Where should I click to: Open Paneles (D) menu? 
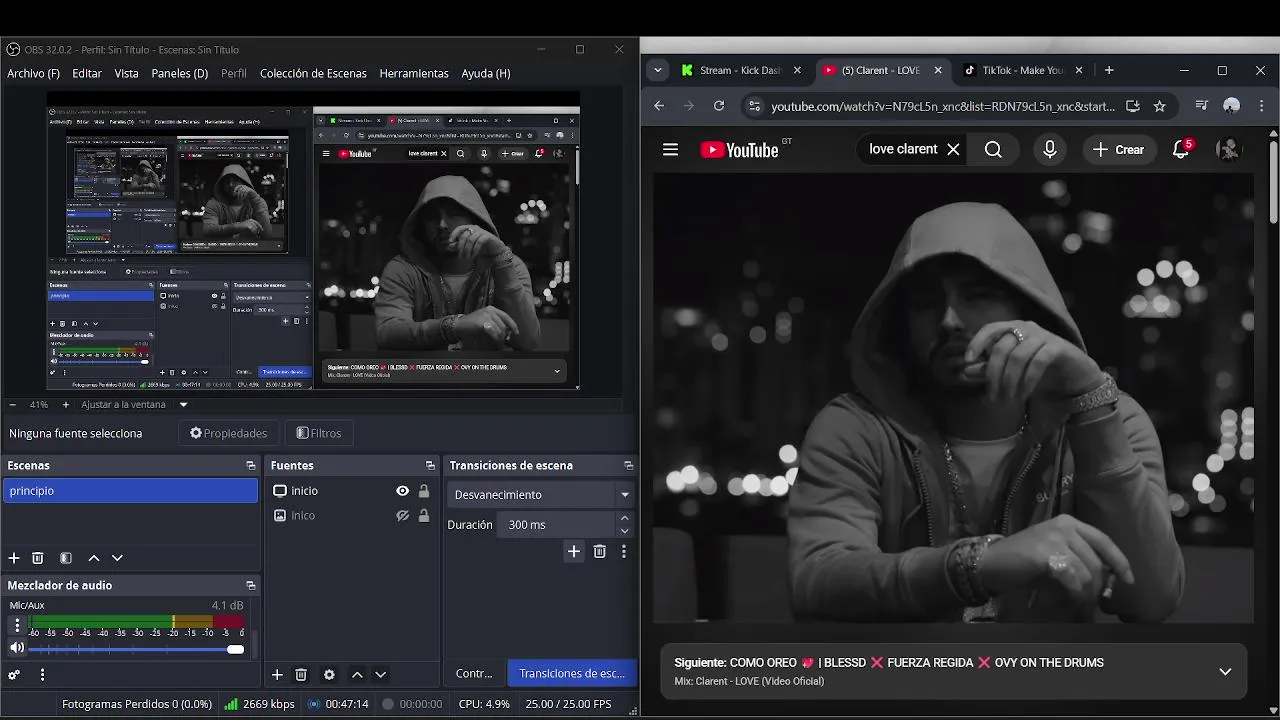(x=180, y=74)
